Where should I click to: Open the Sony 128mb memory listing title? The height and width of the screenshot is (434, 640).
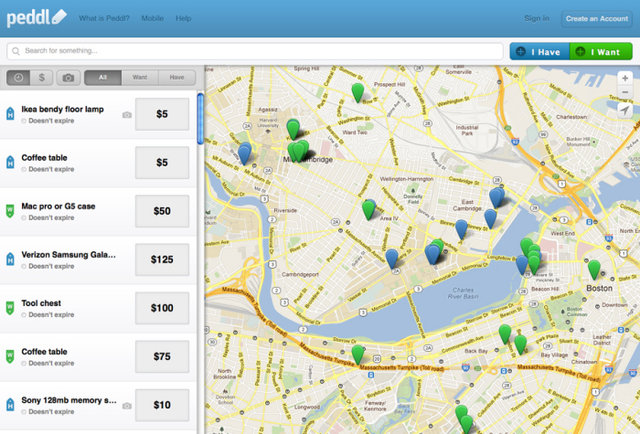point(69,400)
